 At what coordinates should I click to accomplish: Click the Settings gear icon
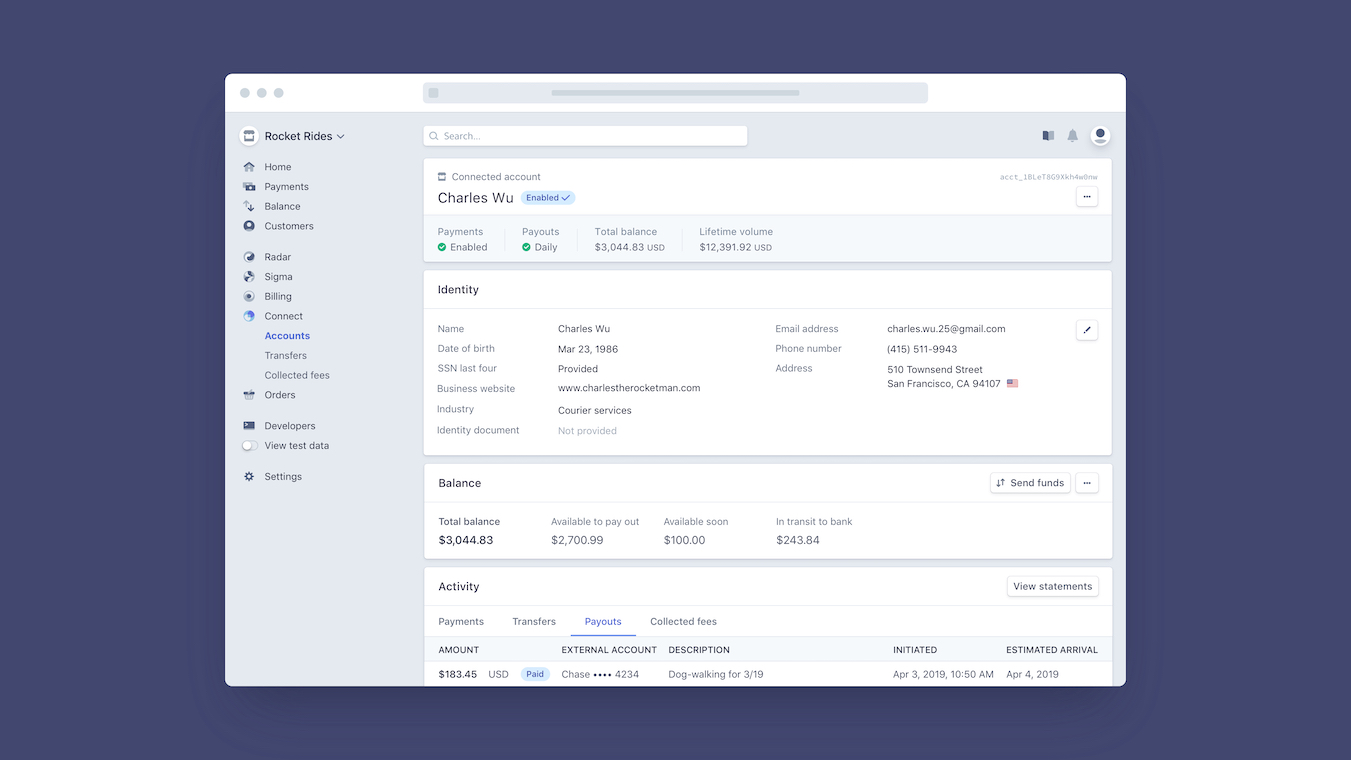(249, 476)
